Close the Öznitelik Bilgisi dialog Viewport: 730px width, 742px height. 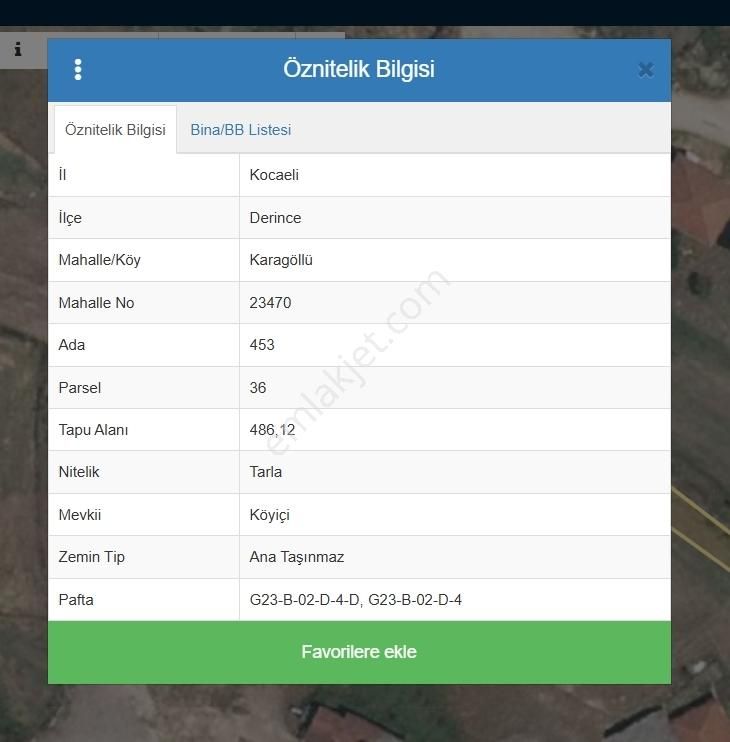coord(645,70)
